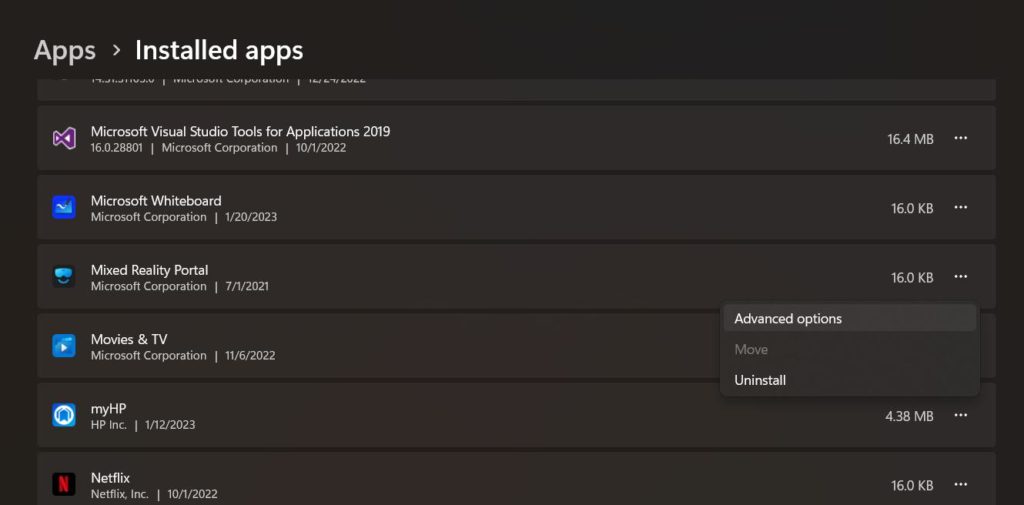The width and height of the screenshot is (1024, 505).
Task: Click the Mixed Reality Portal headset icon
Action: pos(64,277)
